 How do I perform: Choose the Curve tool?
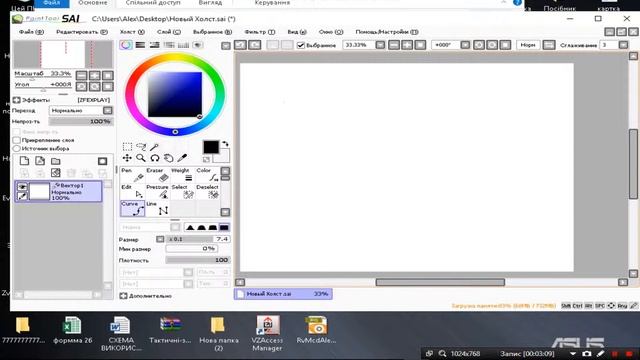[x=132, y=208]
